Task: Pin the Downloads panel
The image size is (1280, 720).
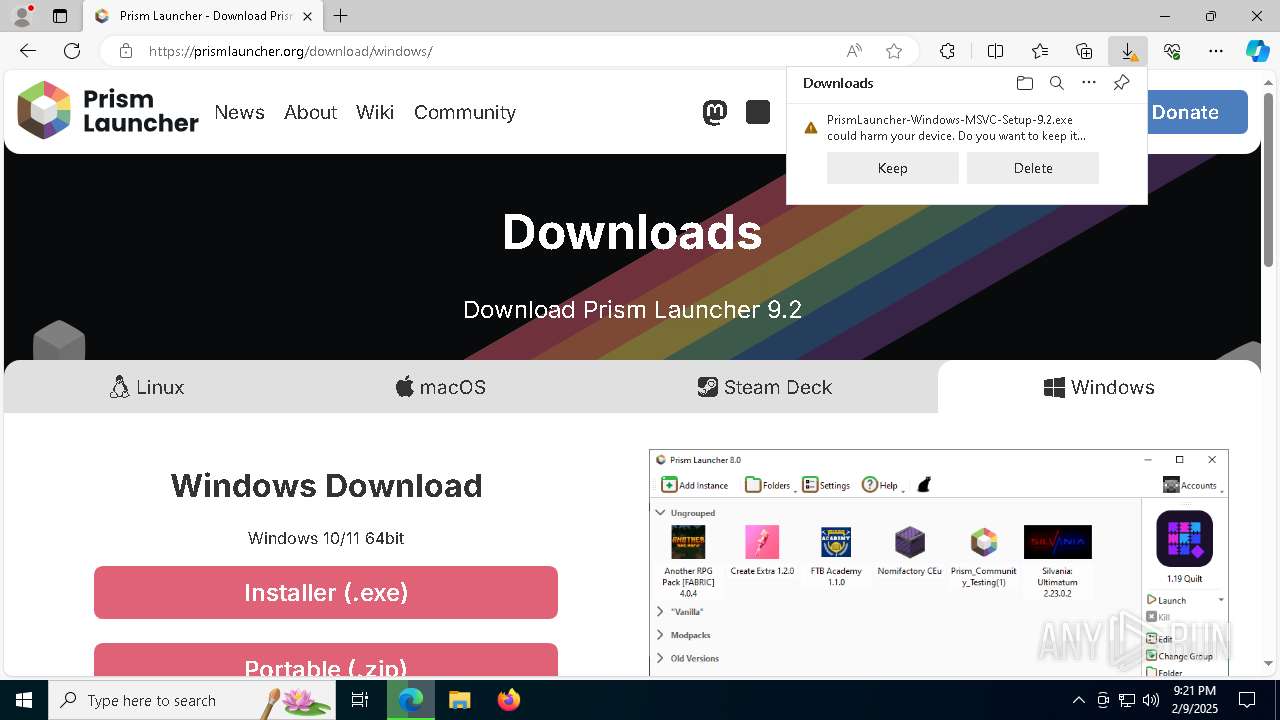Action: [x=1121, y=83]
